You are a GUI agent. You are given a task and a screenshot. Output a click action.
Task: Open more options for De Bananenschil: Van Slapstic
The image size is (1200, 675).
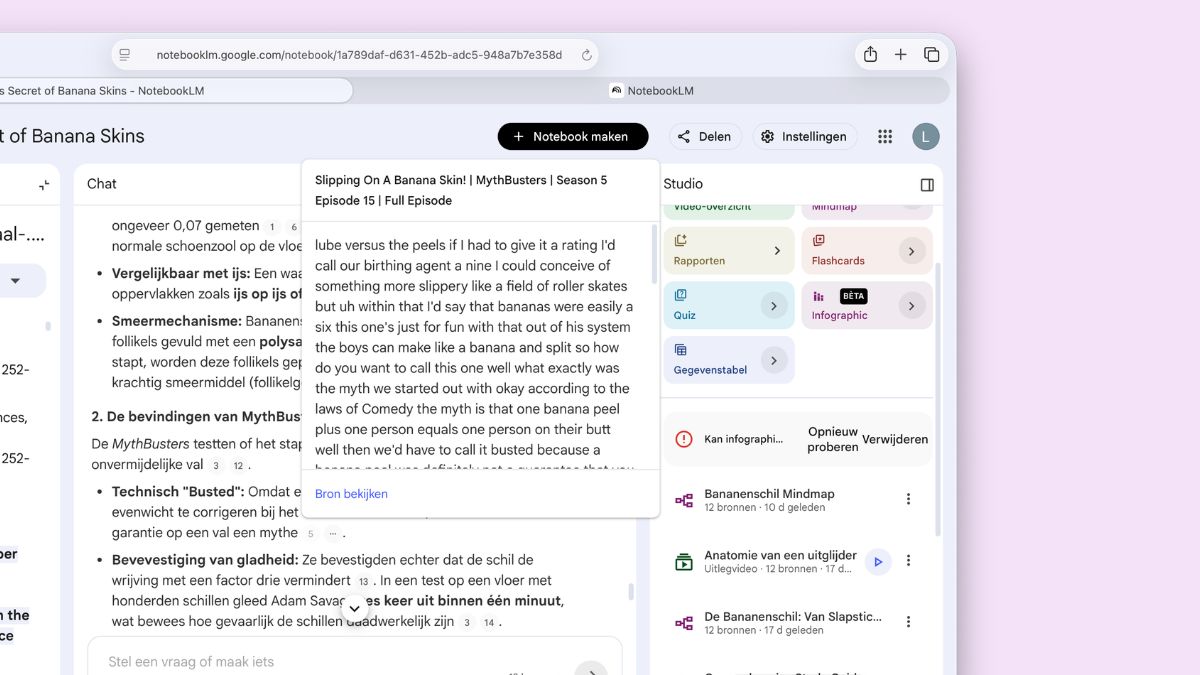coord(908,622)
